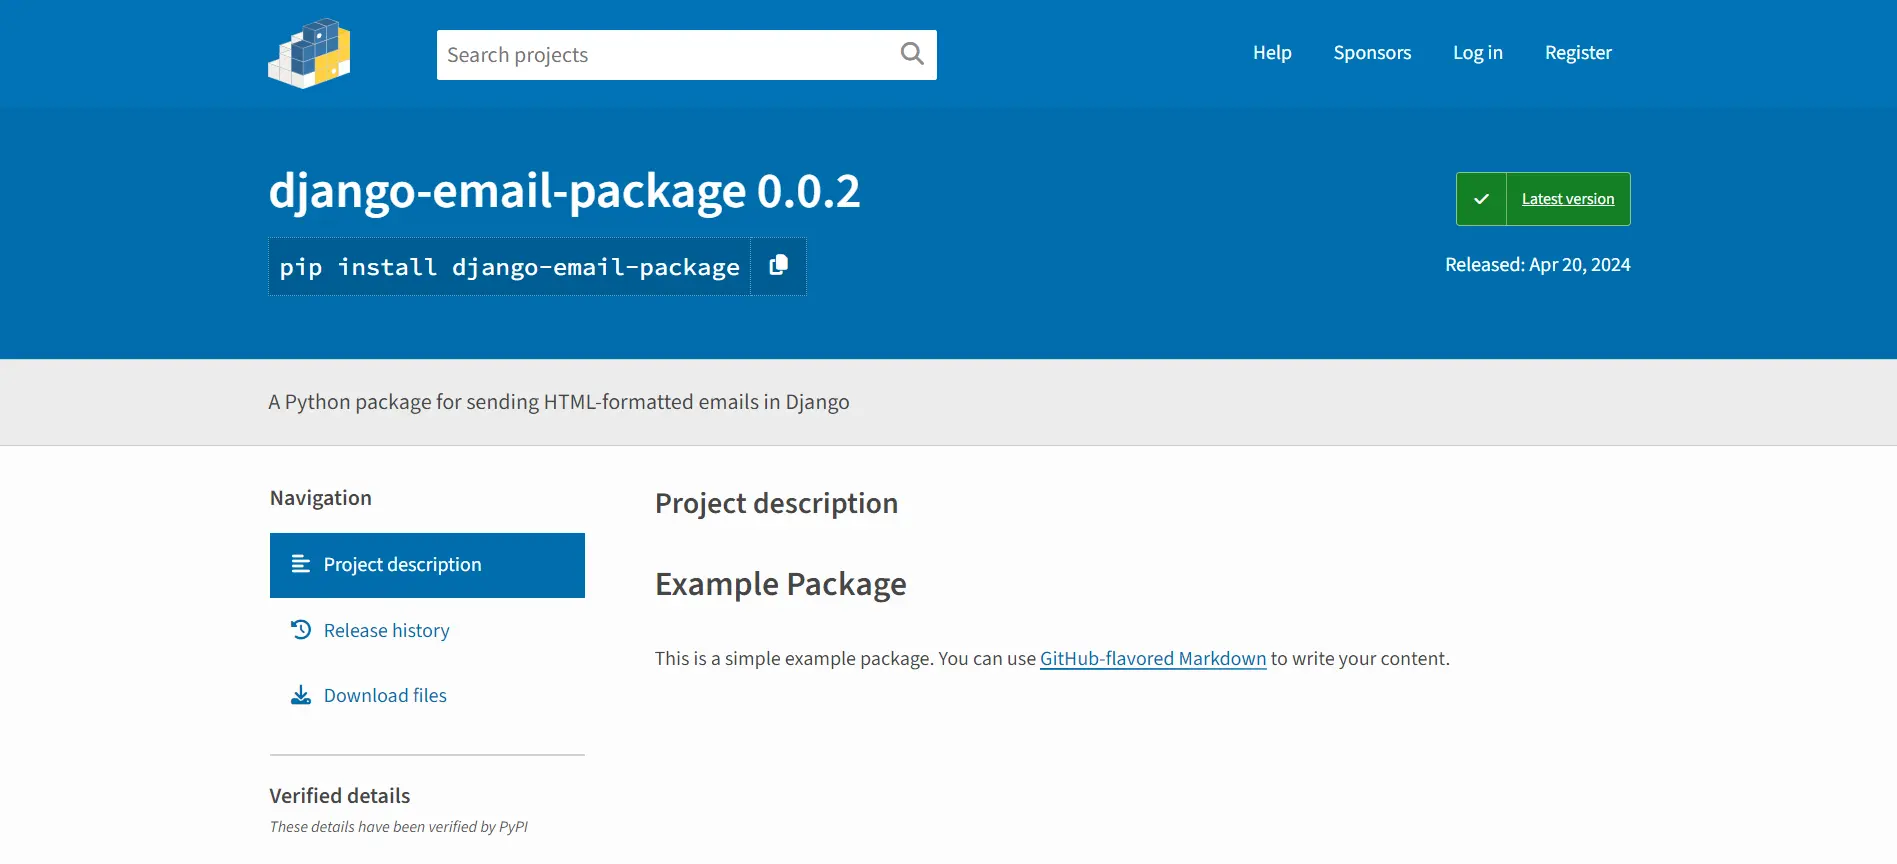Click the search magnifier icon
1897x864 pixels.
911,54
